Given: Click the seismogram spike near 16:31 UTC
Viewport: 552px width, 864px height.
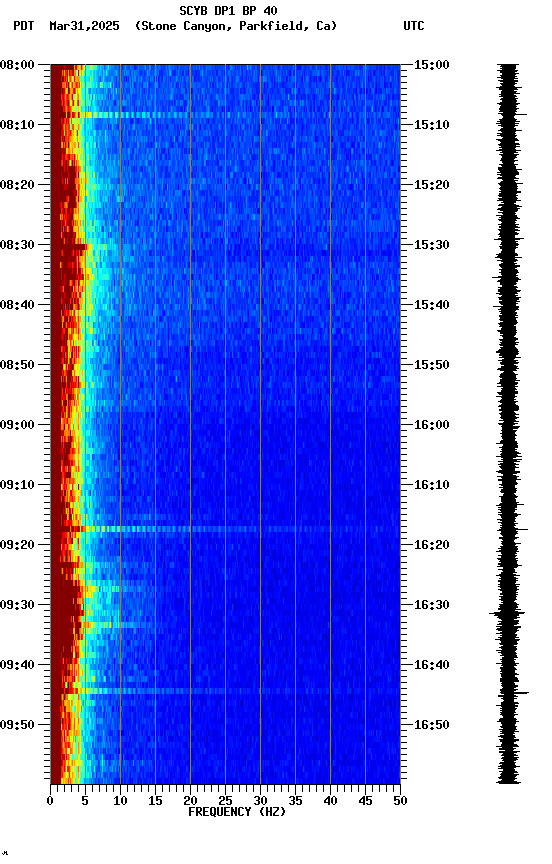Looking at the screenshot, I should tap(507, 613).
